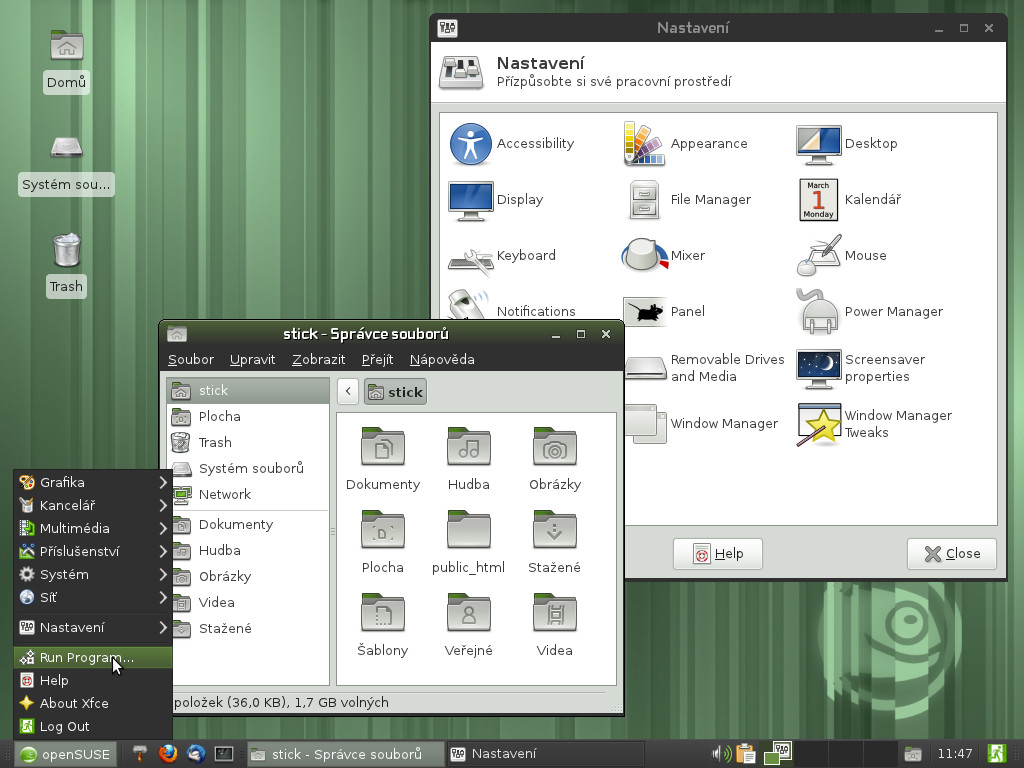This screenshot has height=768, width=1024.
Task: Launch Firefox from the taskbar
Action: tap(167, 754)
